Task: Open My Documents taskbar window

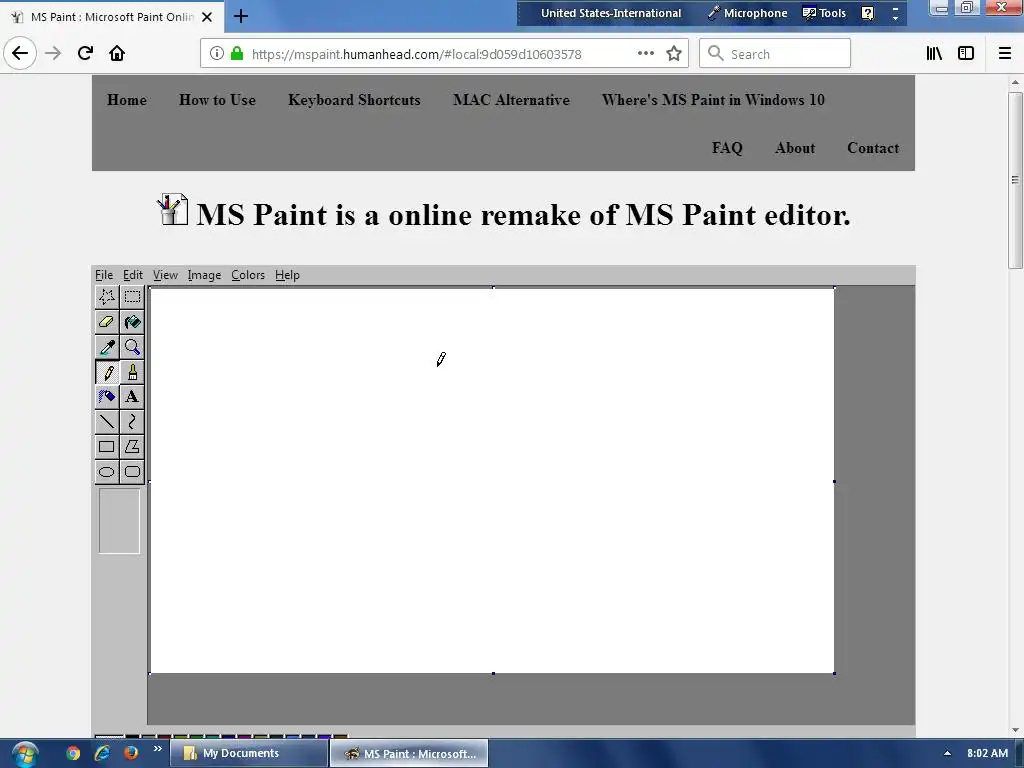Action: (x=249, y=754)
